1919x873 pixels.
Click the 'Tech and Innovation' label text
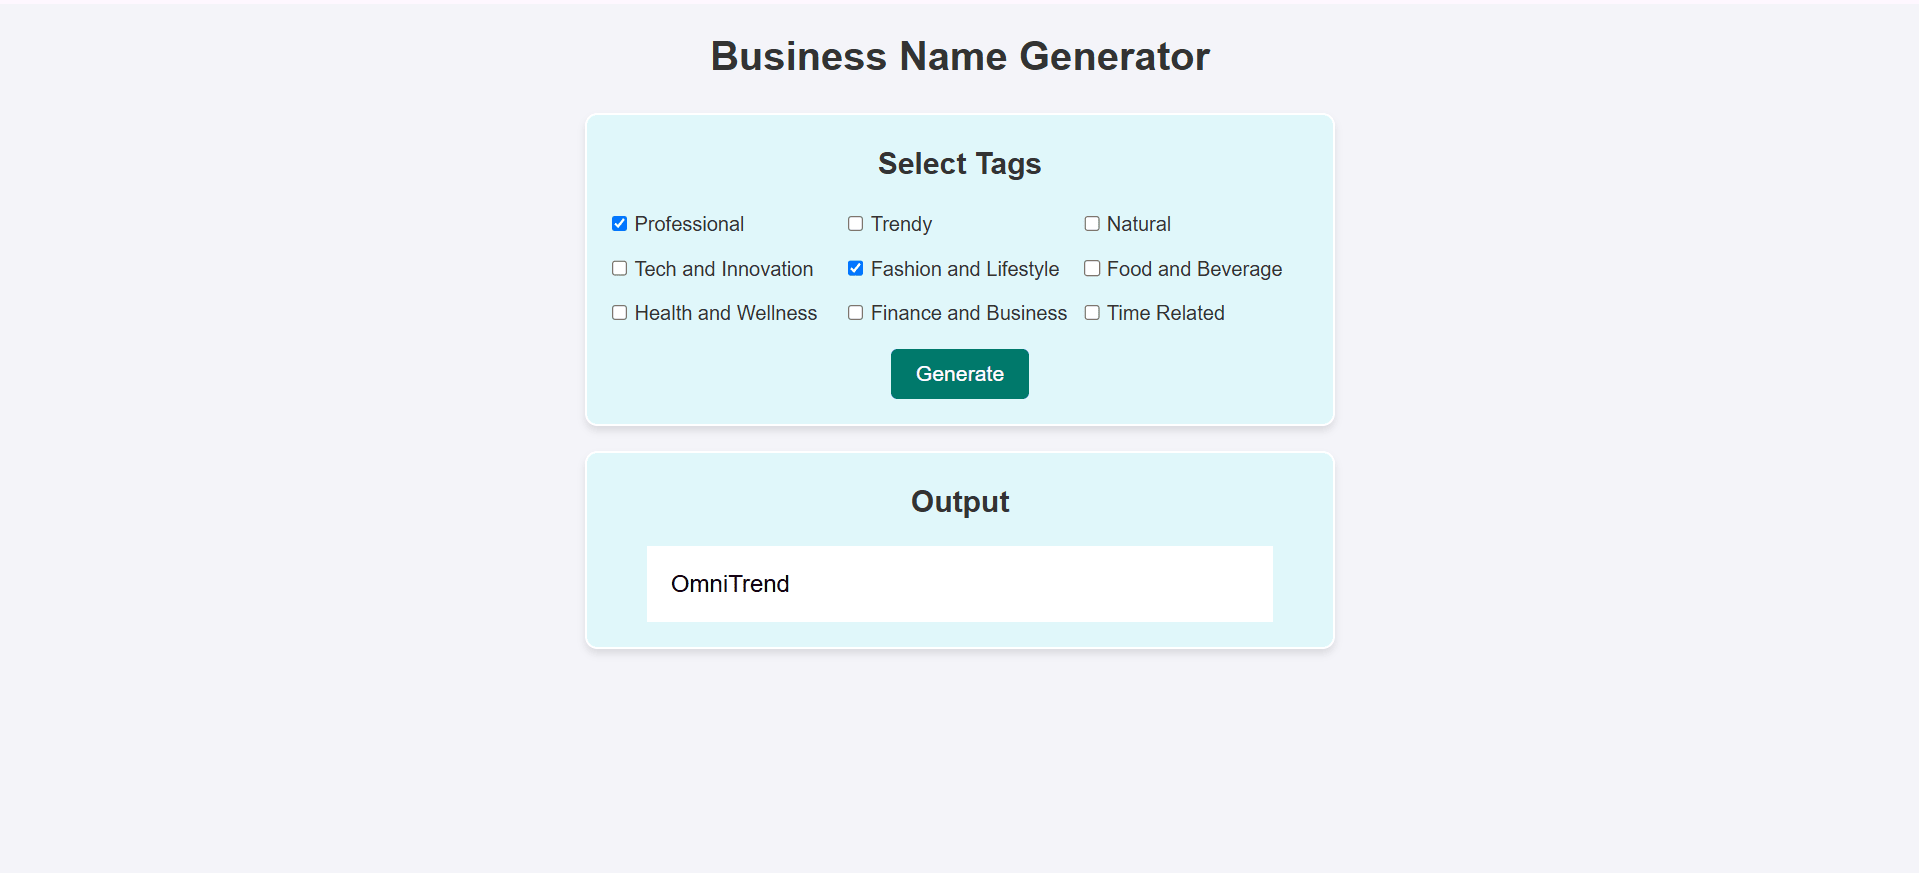[724, 269]
